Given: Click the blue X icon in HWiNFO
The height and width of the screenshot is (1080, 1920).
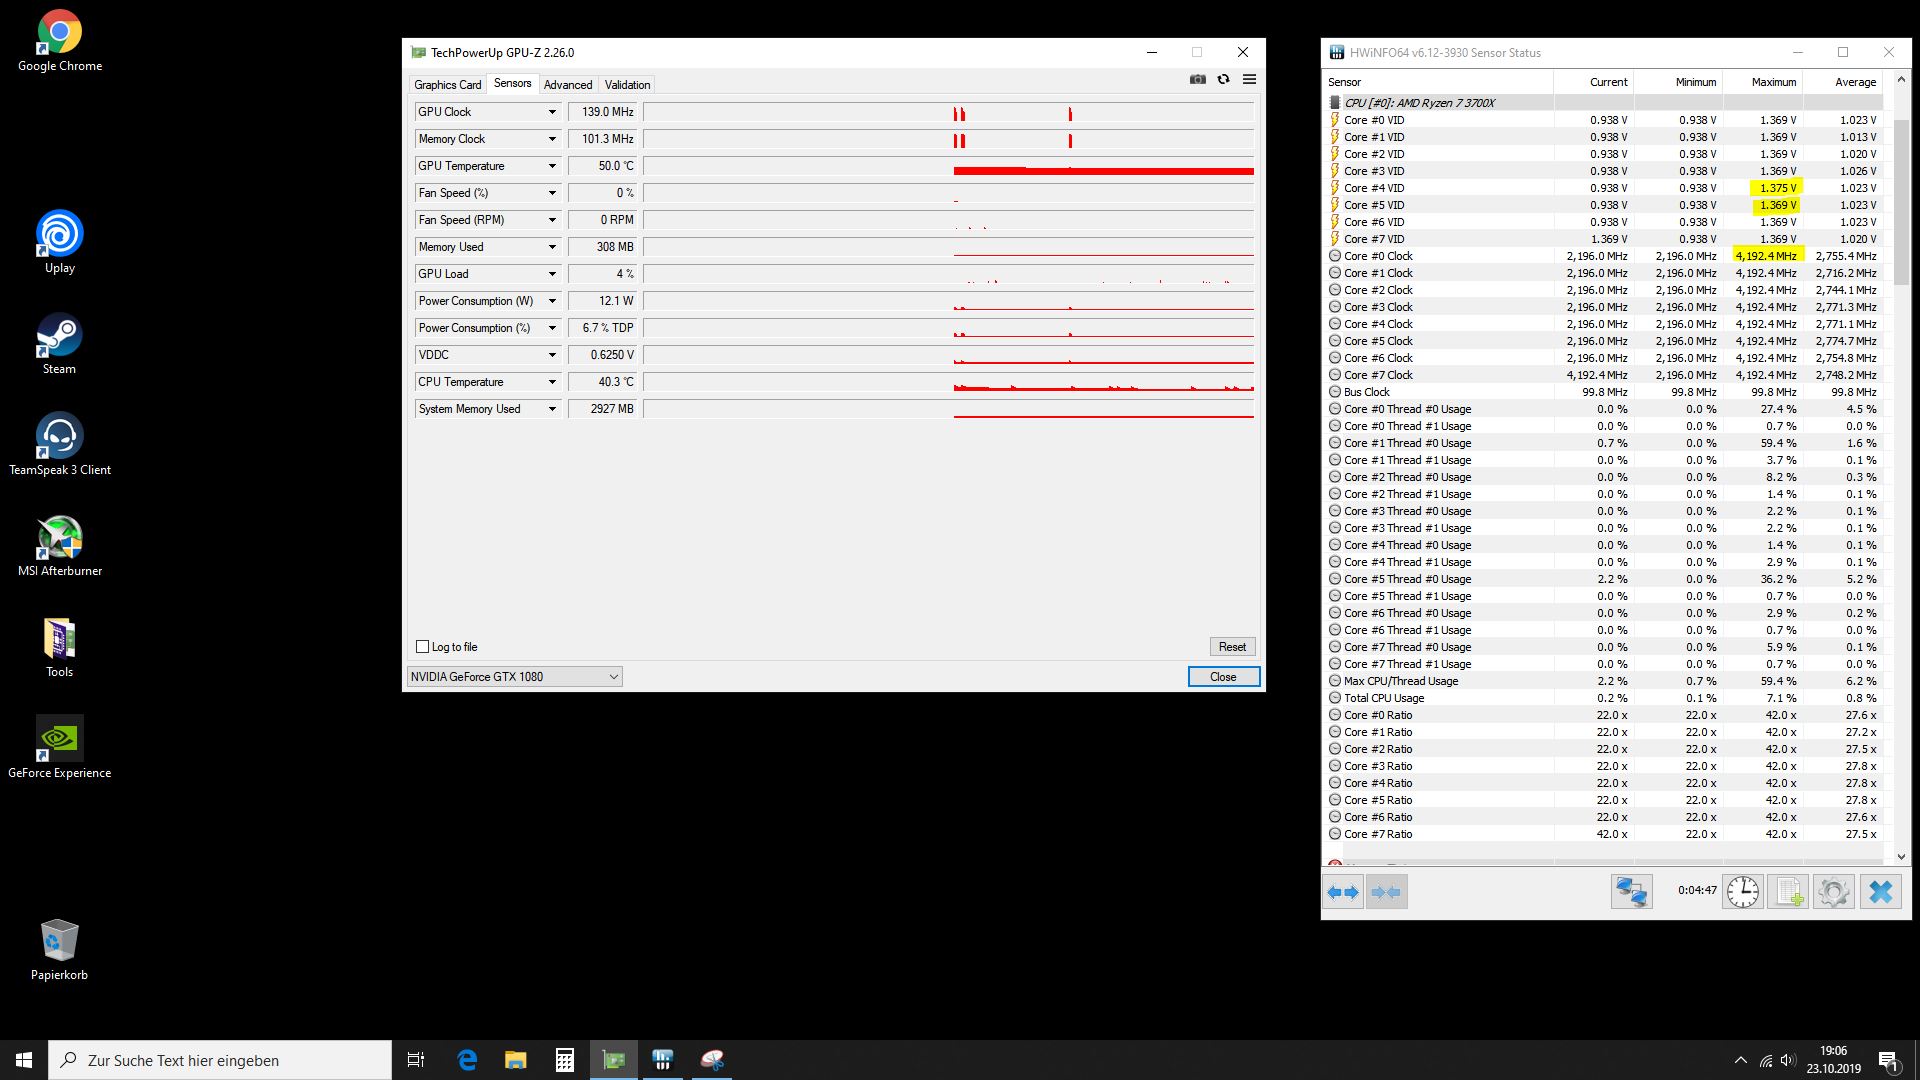Looking at the screenshot, I should pyautogui.click(x=1880, y=891).
